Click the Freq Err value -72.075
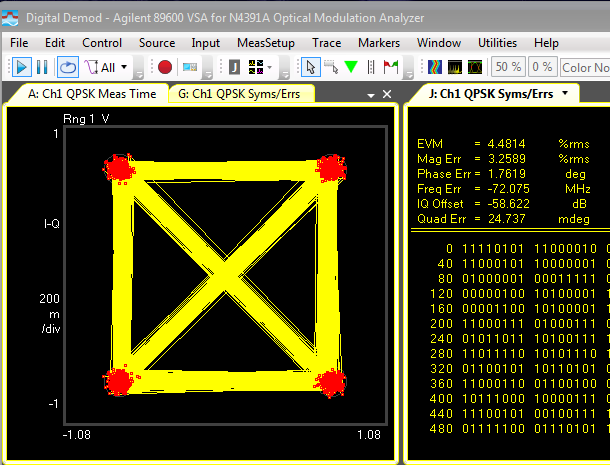The height and width of the screenshot is (465, 610). [508, 189]
